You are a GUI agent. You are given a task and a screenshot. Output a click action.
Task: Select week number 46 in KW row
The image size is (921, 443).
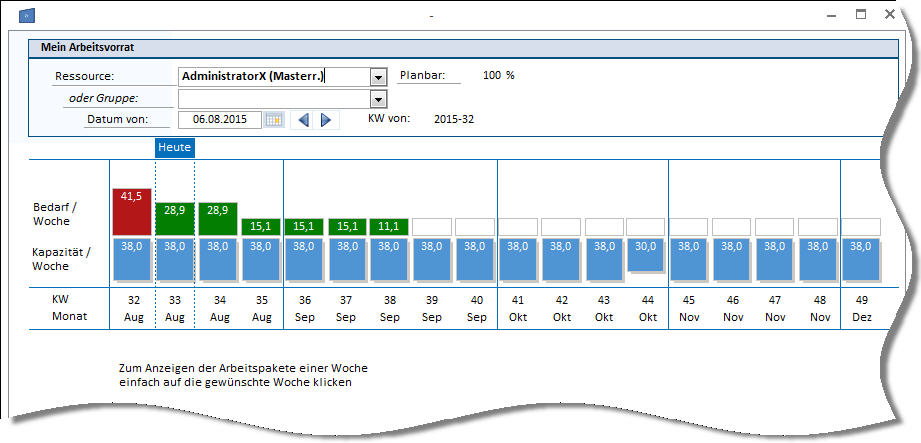(732, 300)
